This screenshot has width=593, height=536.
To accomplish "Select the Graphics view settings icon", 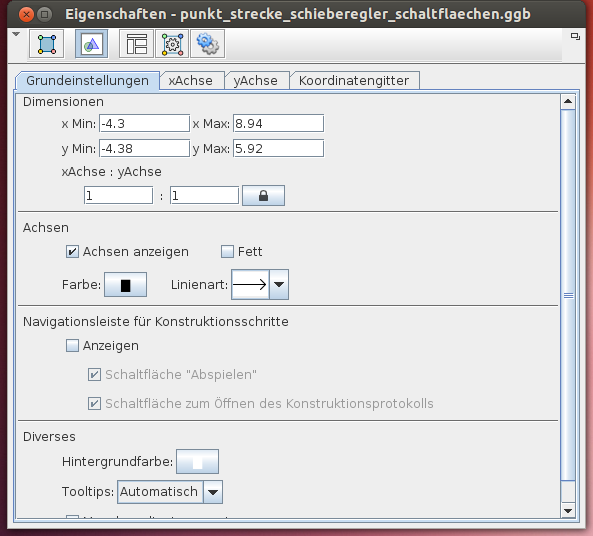I will tap(92, 44).
